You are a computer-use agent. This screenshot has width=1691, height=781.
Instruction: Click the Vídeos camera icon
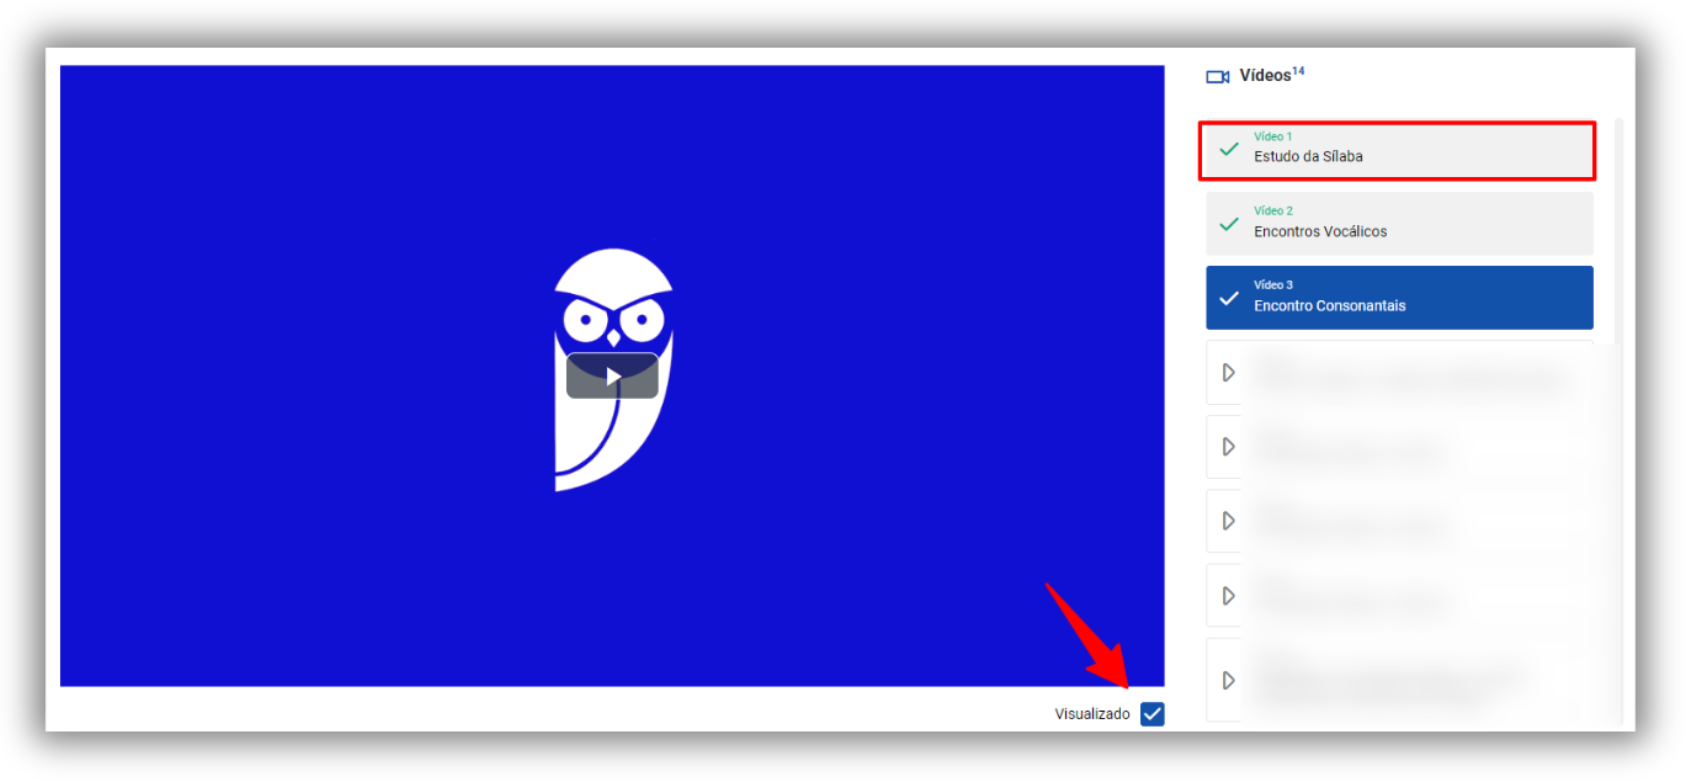(1217, 77)
